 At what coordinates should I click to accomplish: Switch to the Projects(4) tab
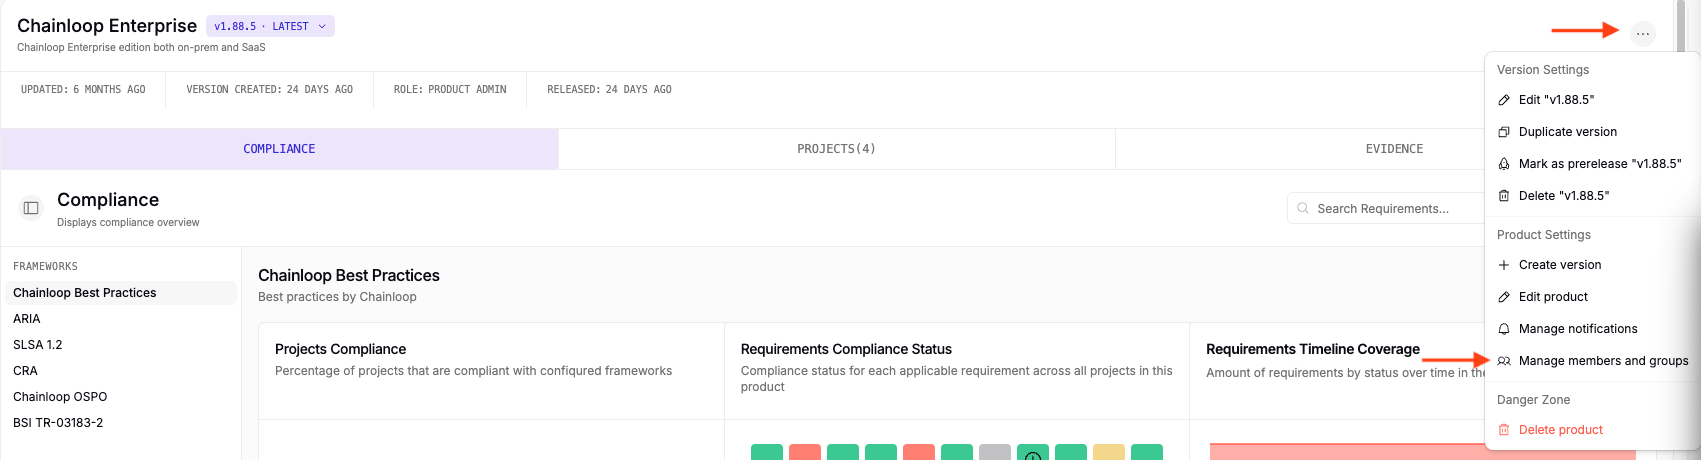tap(836, 149)
